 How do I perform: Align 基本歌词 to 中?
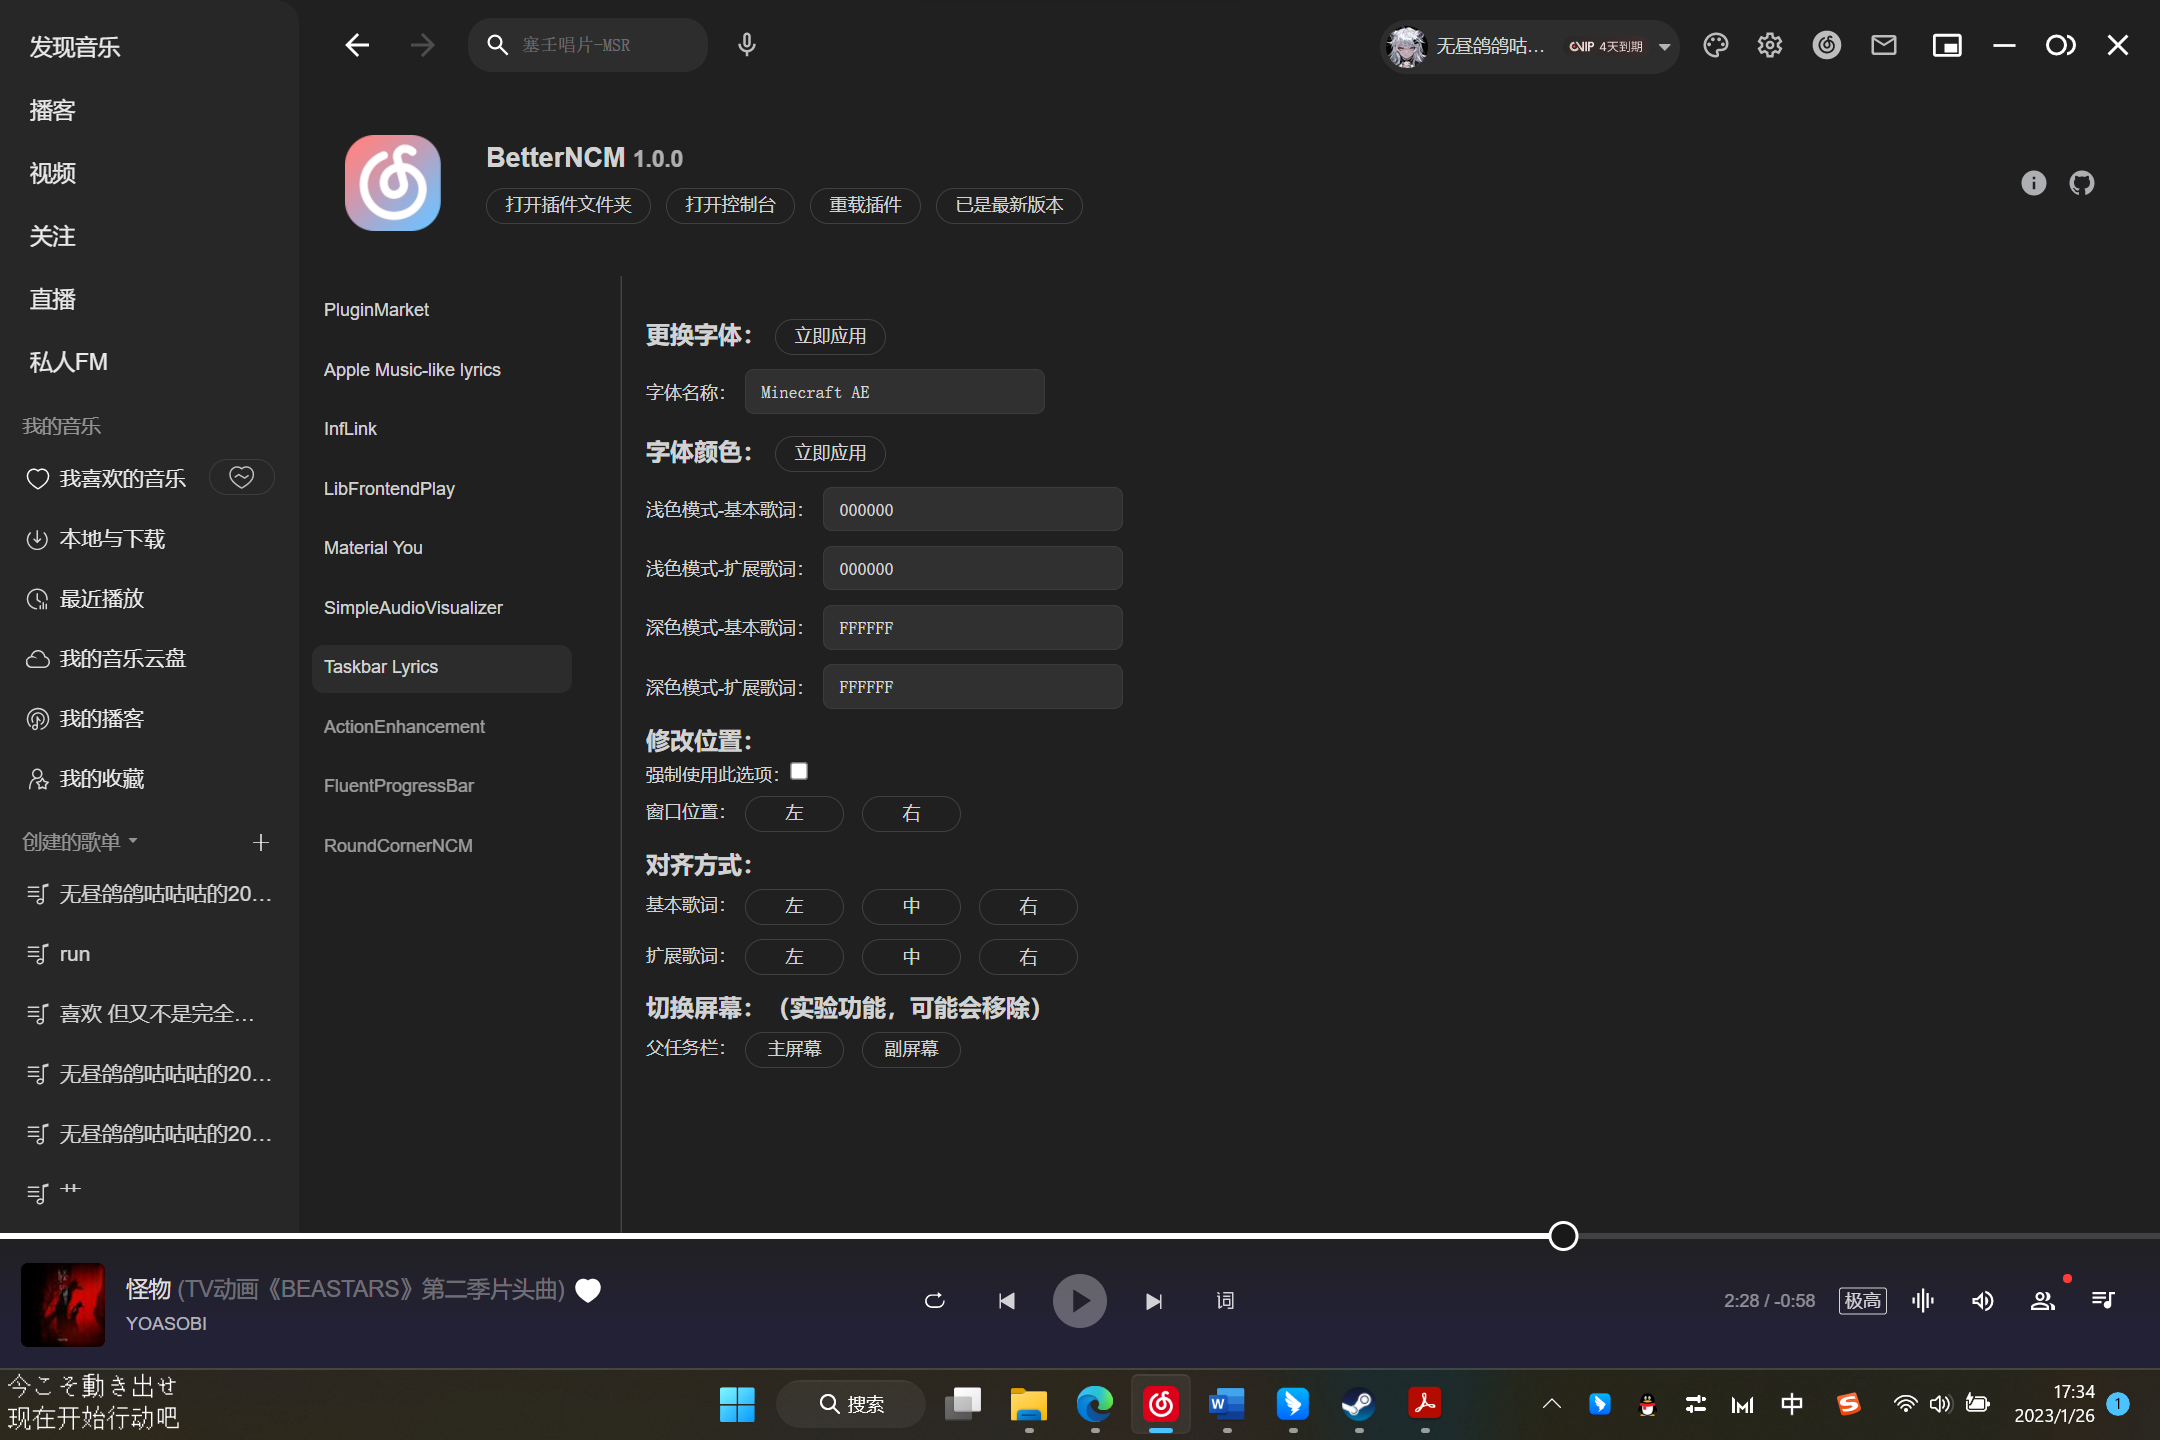pos(911,906)
